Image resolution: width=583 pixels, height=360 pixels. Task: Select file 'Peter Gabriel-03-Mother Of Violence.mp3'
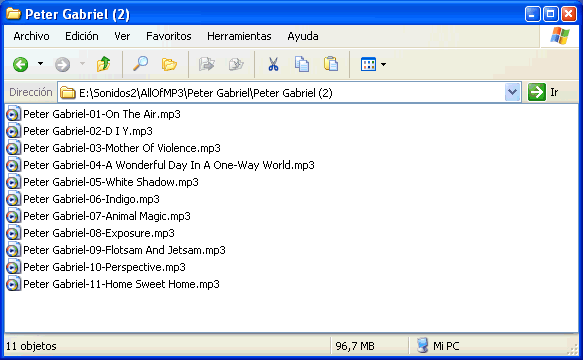click(x=122, y=148)
